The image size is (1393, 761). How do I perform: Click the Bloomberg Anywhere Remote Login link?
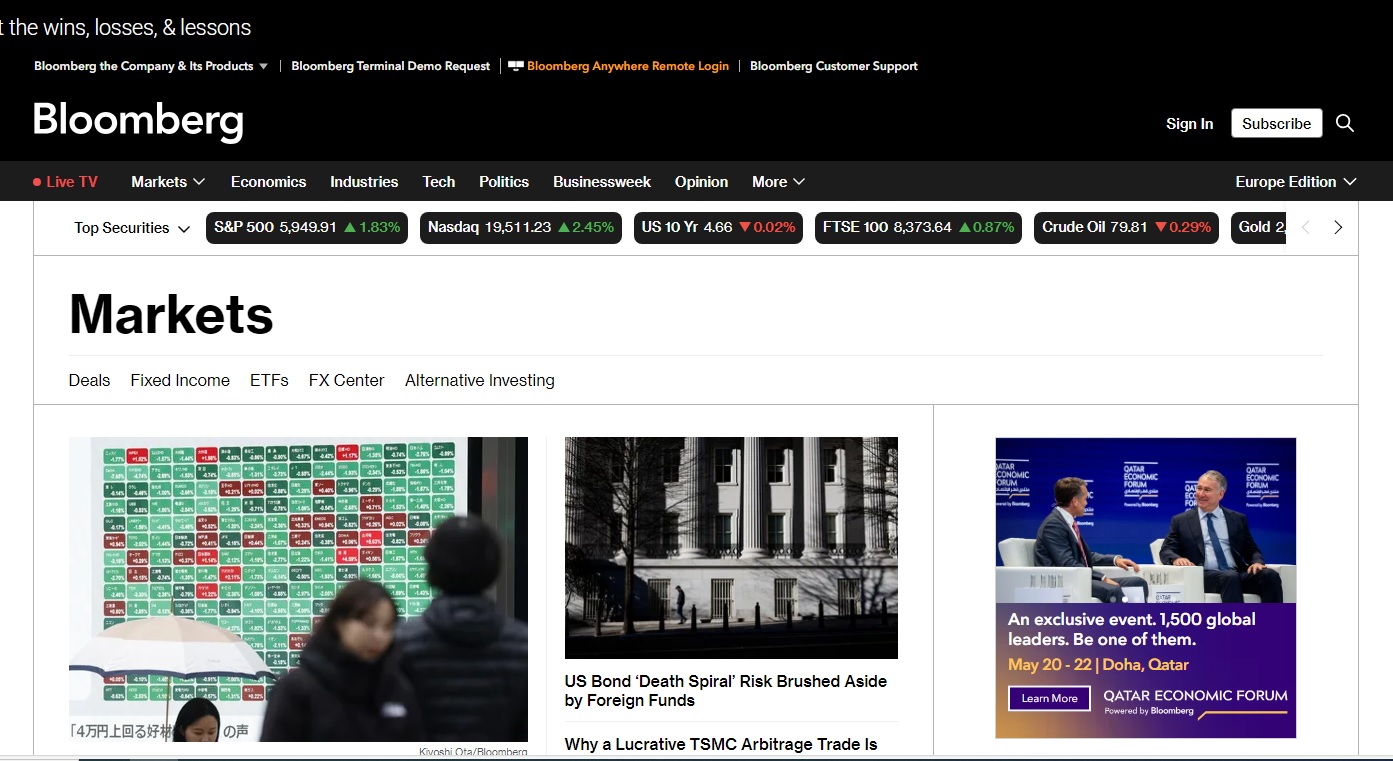click(627, 66)
